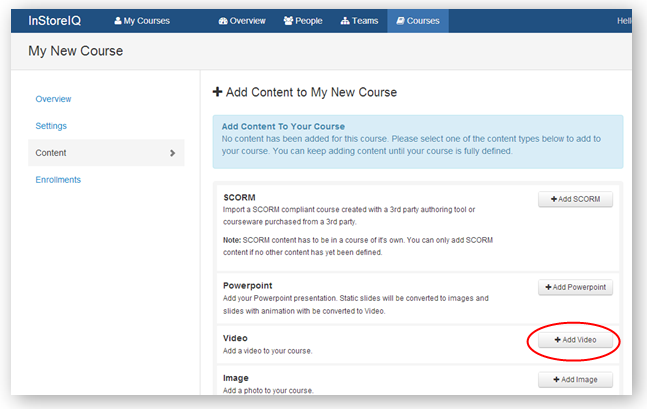Open the Overview link in left sidebar

coord(53,99)
